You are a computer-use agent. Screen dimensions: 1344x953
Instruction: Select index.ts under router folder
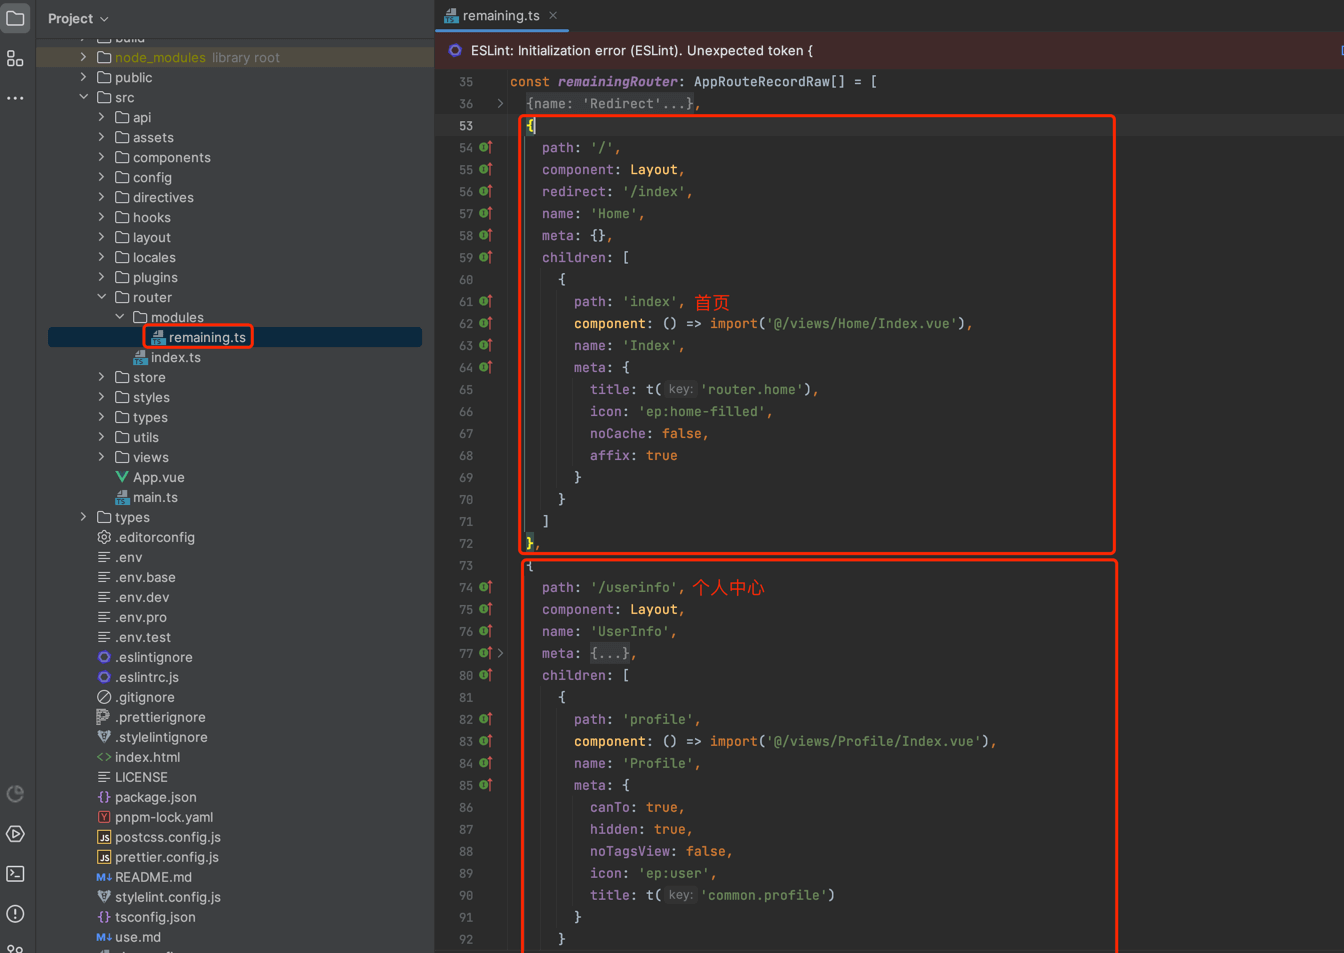click(175, 357)
